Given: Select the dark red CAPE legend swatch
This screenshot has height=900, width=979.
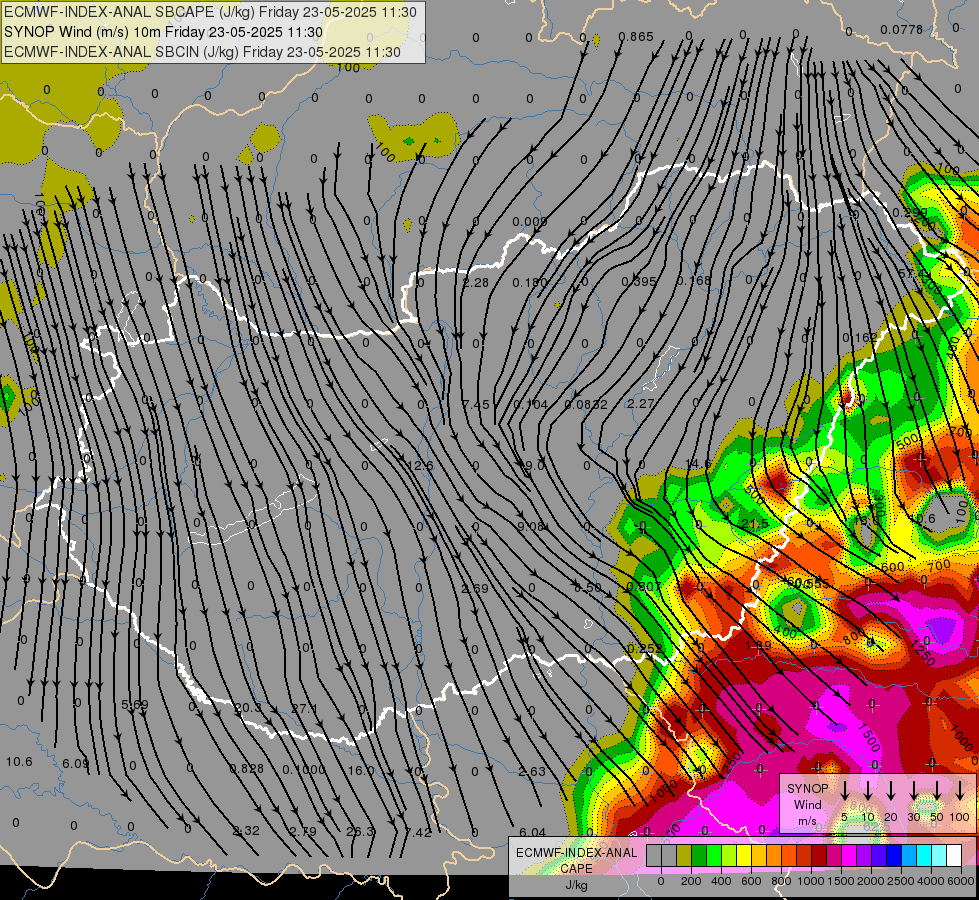Looking at the screenshot, I should coord(819,856).
